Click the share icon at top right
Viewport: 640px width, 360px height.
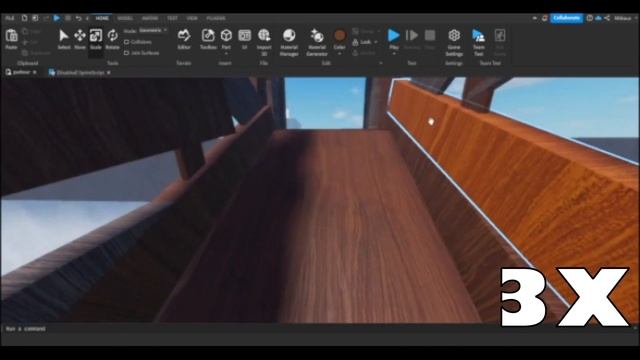click(x=607, y=18)
